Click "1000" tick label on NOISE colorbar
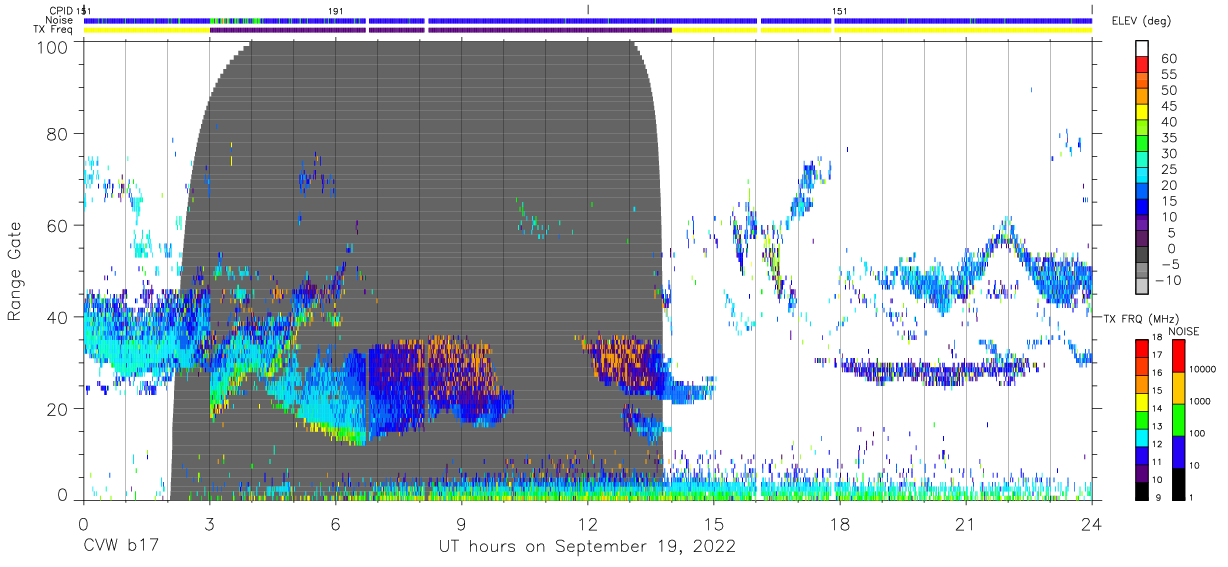This screenshot has height=567, width=1228. point(1202,401)
